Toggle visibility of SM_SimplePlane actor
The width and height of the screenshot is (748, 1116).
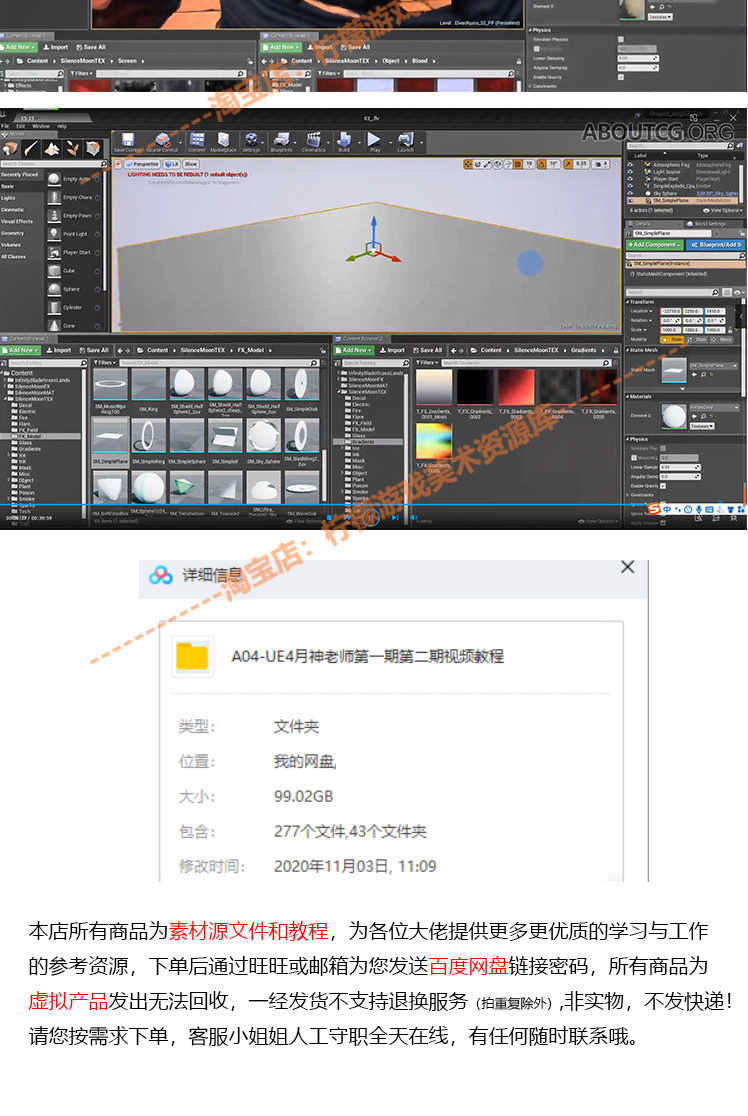(x=630, y=201)
